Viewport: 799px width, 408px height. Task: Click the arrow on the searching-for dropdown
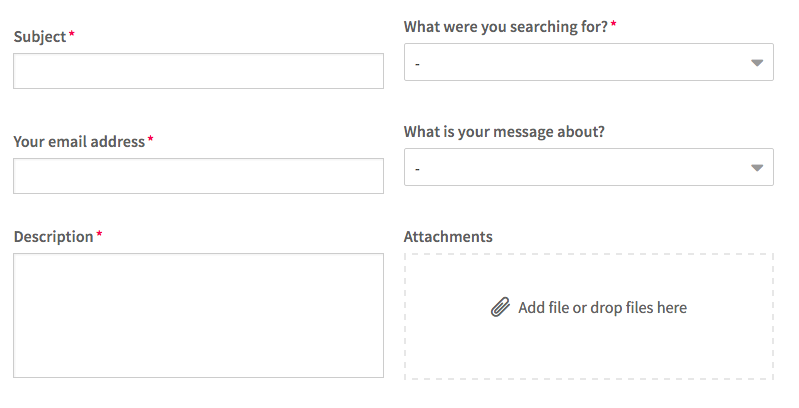pyautogui.click(x=757, y=63)
